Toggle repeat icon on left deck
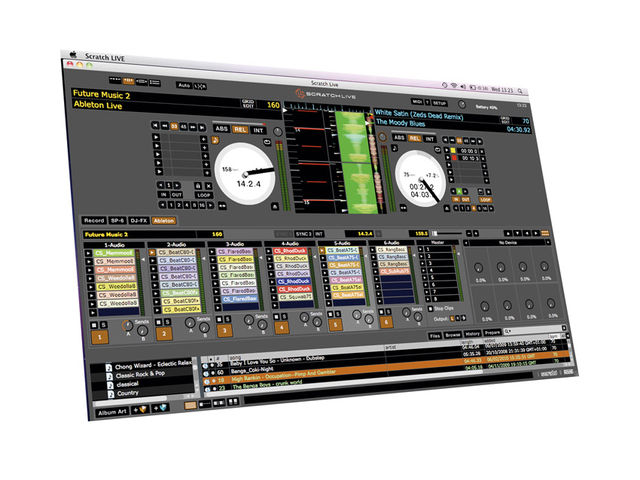 tap(267, 142)
